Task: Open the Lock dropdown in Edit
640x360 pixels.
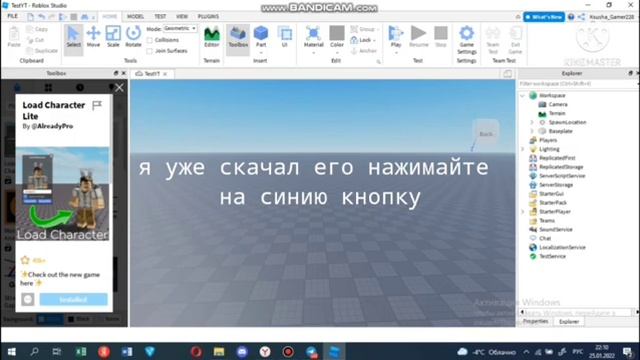Action: pos(374,40)
